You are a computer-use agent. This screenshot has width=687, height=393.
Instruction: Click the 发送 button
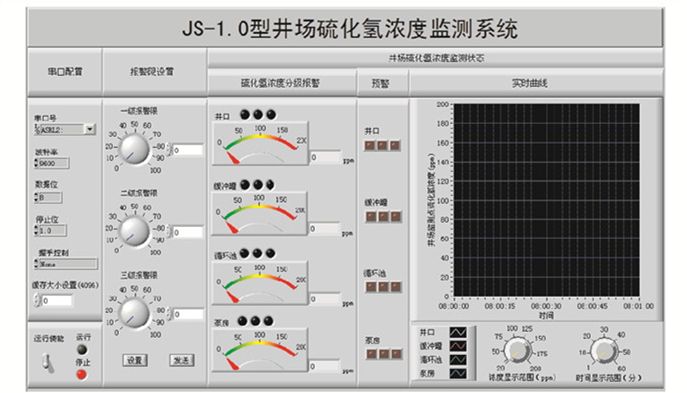click(x=181, y=361)
